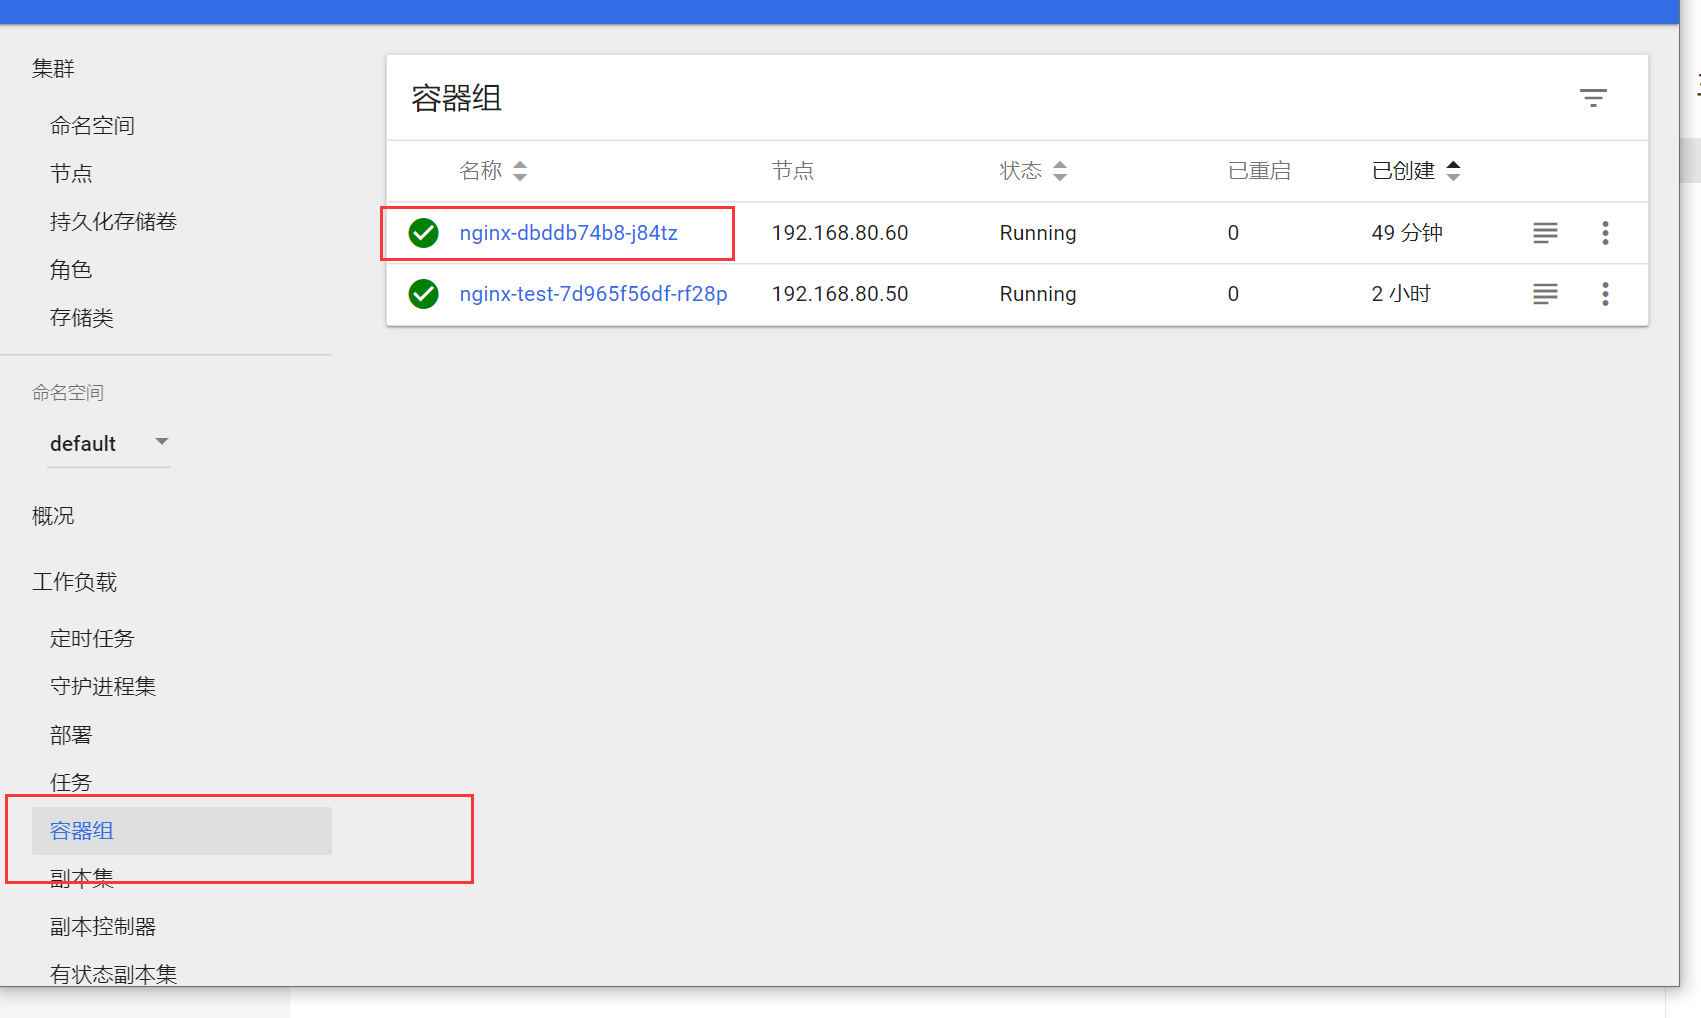Open 概况 overview page
This screenshot has width=1701, height=1018.
53,516
